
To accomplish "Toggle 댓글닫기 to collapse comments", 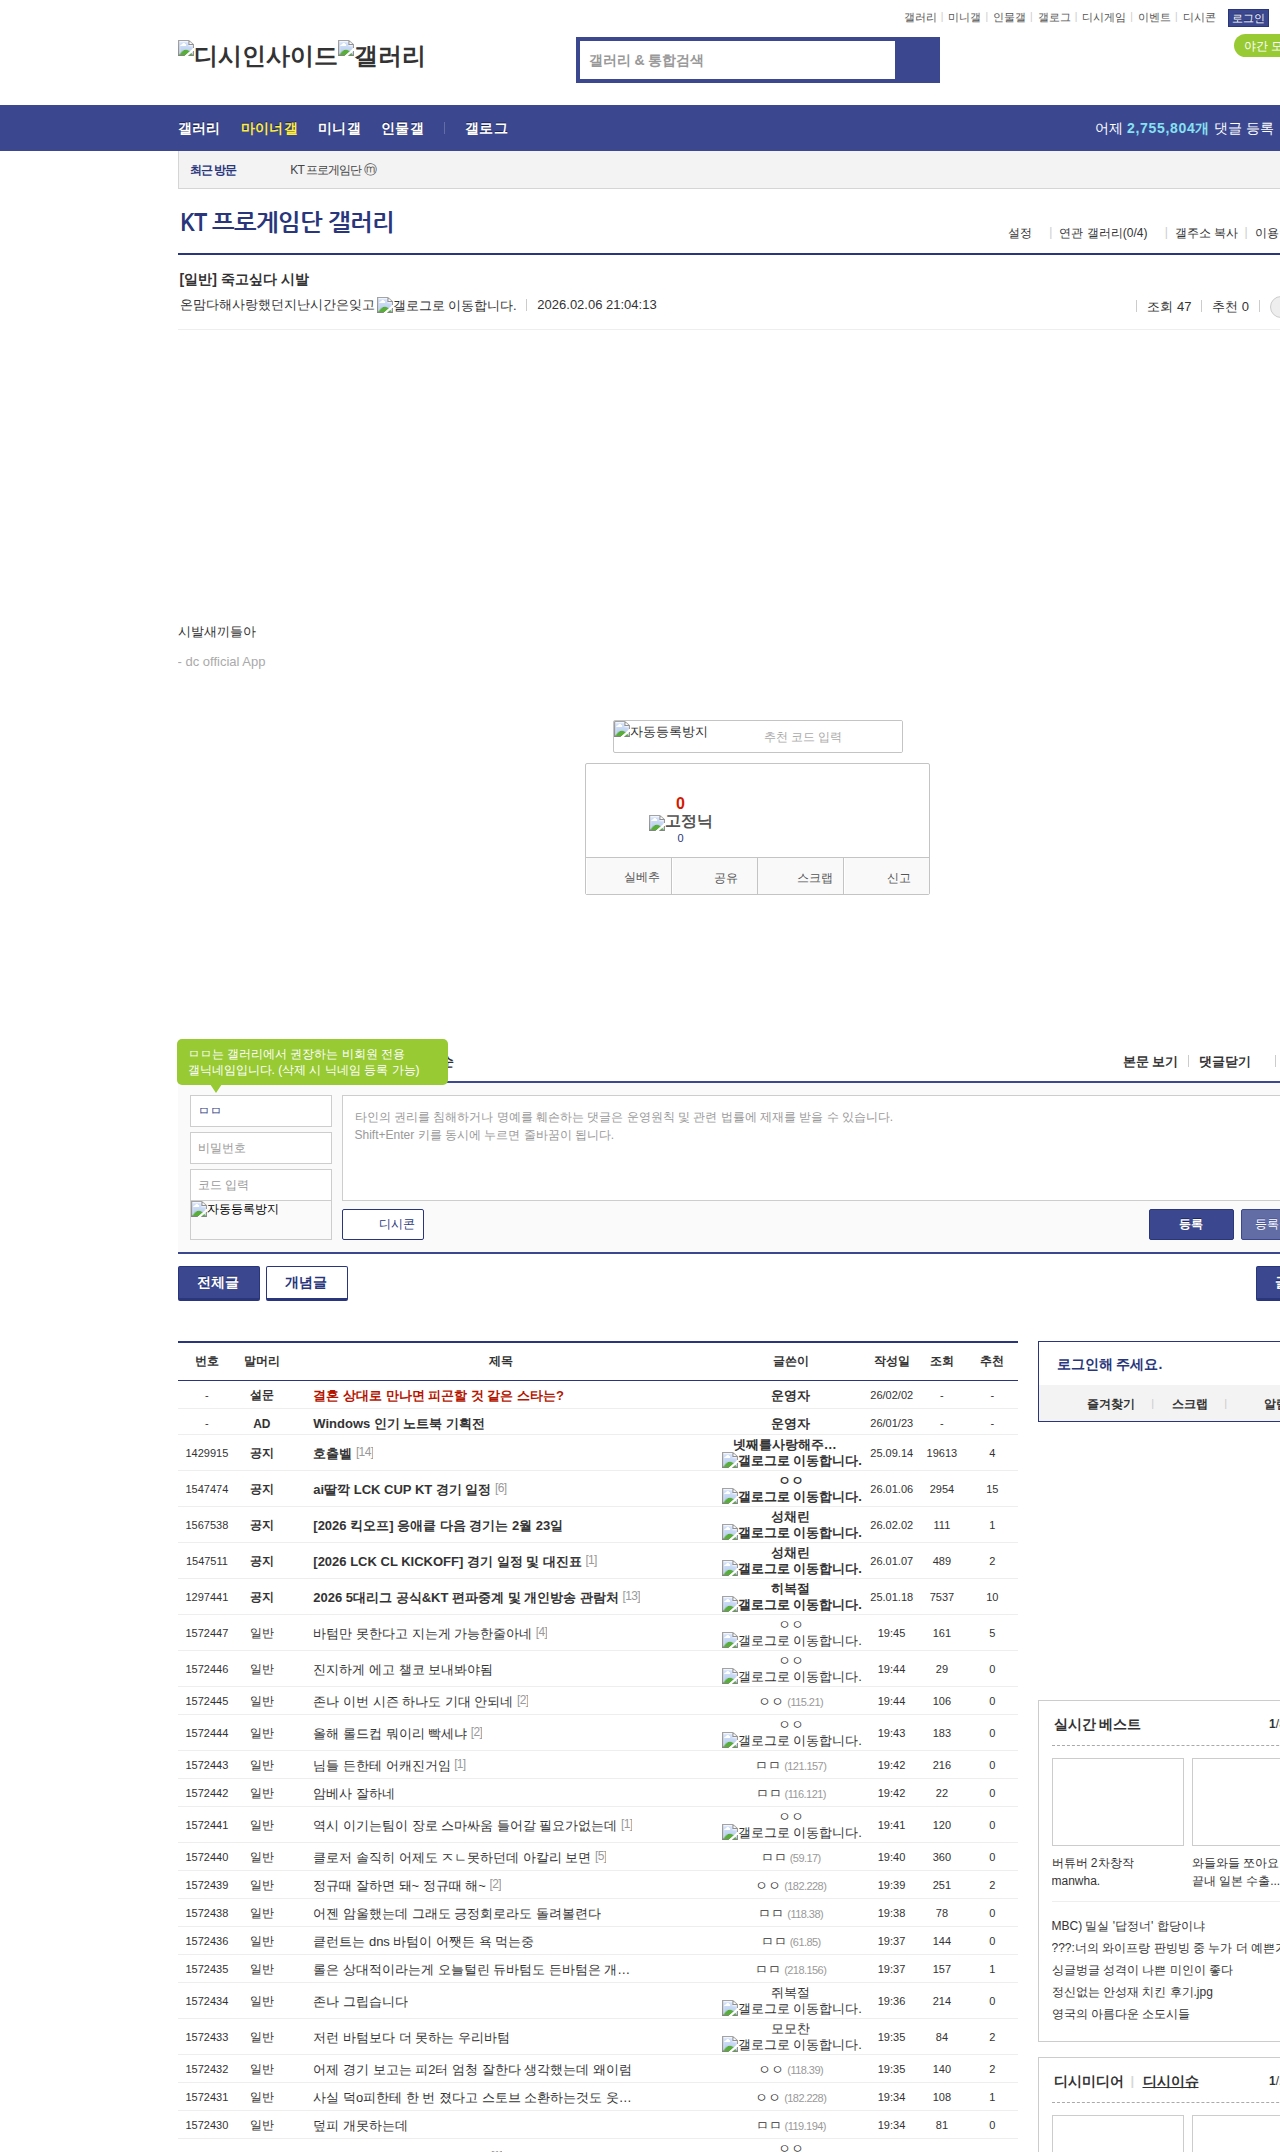I will click(1224, 1062).
